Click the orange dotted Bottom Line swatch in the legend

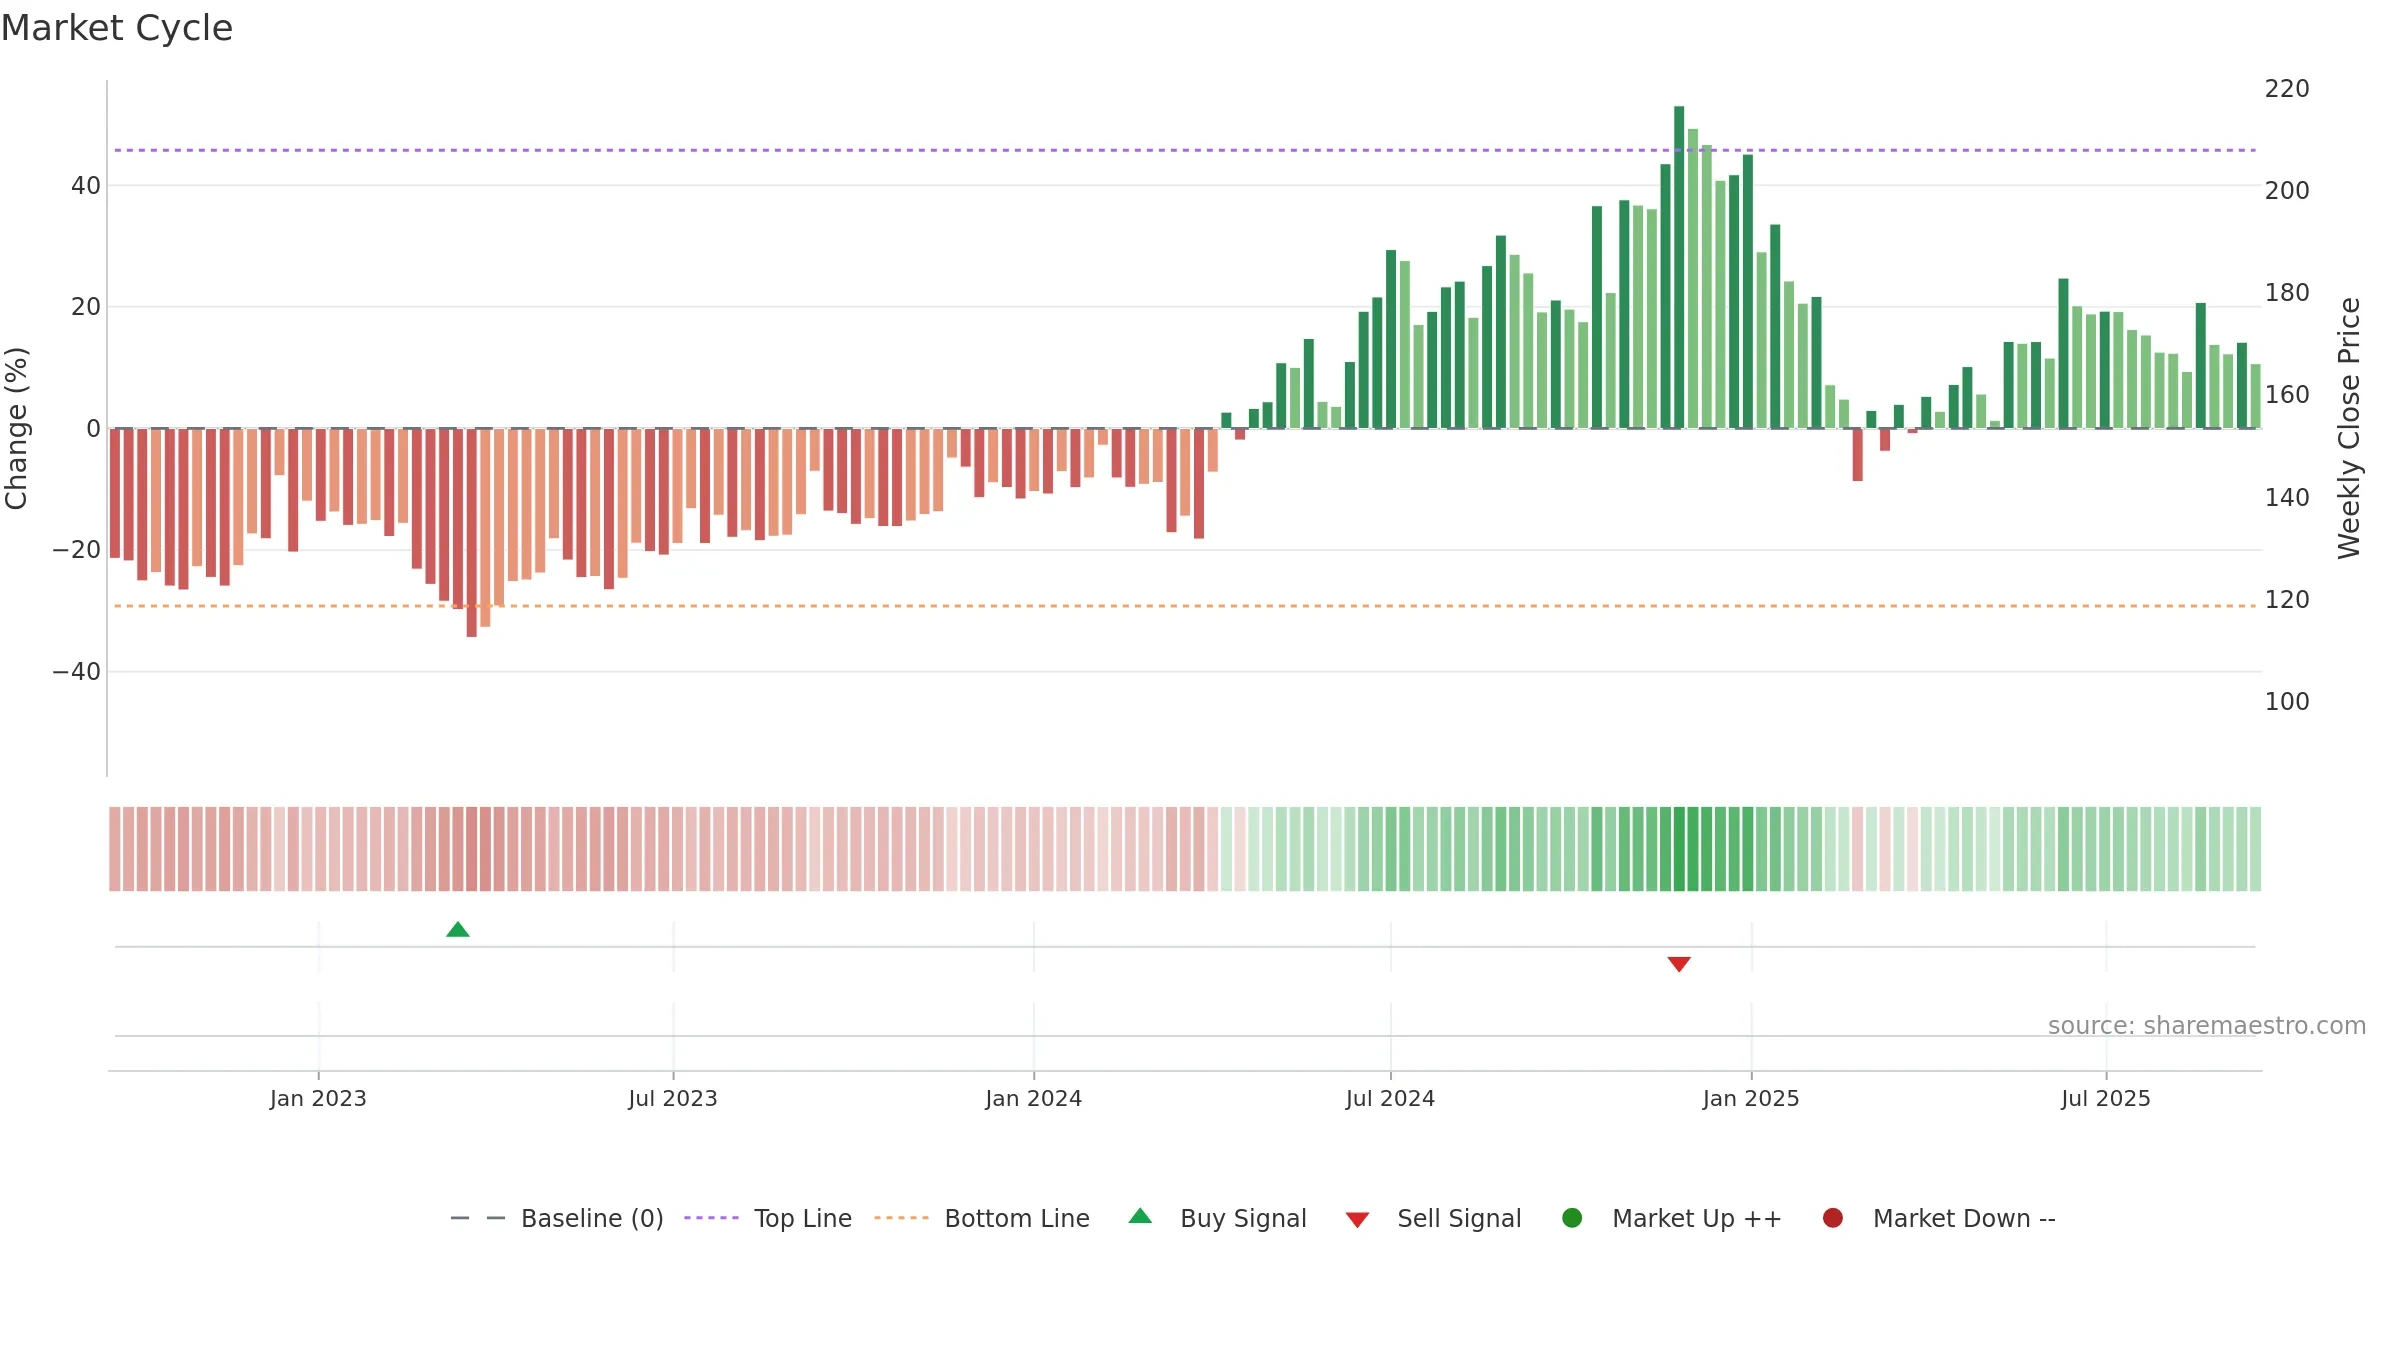coord(901,1218)
